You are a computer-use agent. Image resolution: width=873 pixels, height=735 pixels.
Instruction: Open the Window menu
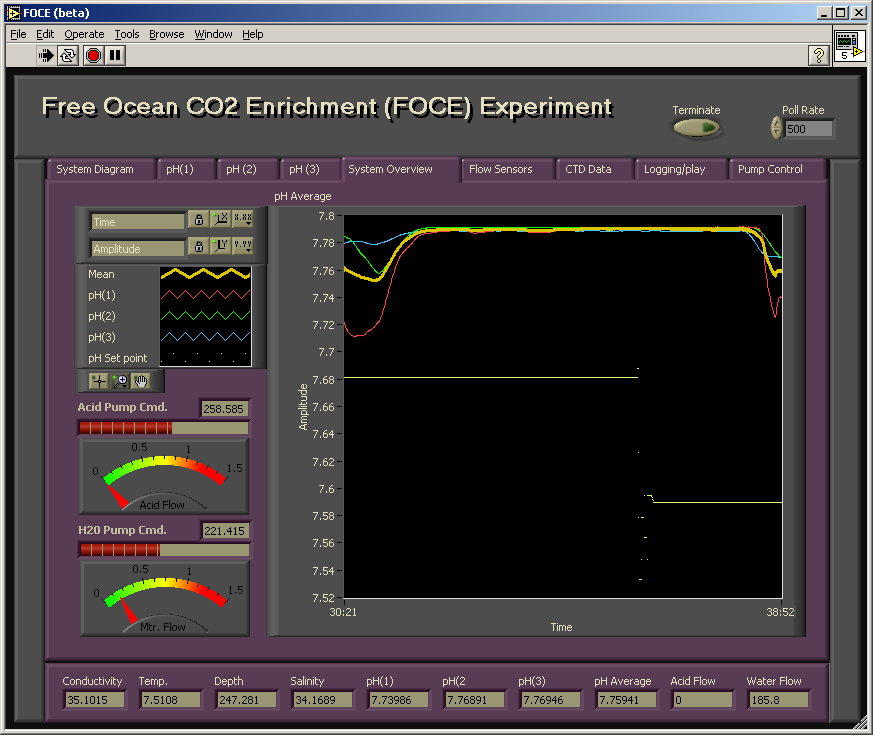[x=213, y=35]
